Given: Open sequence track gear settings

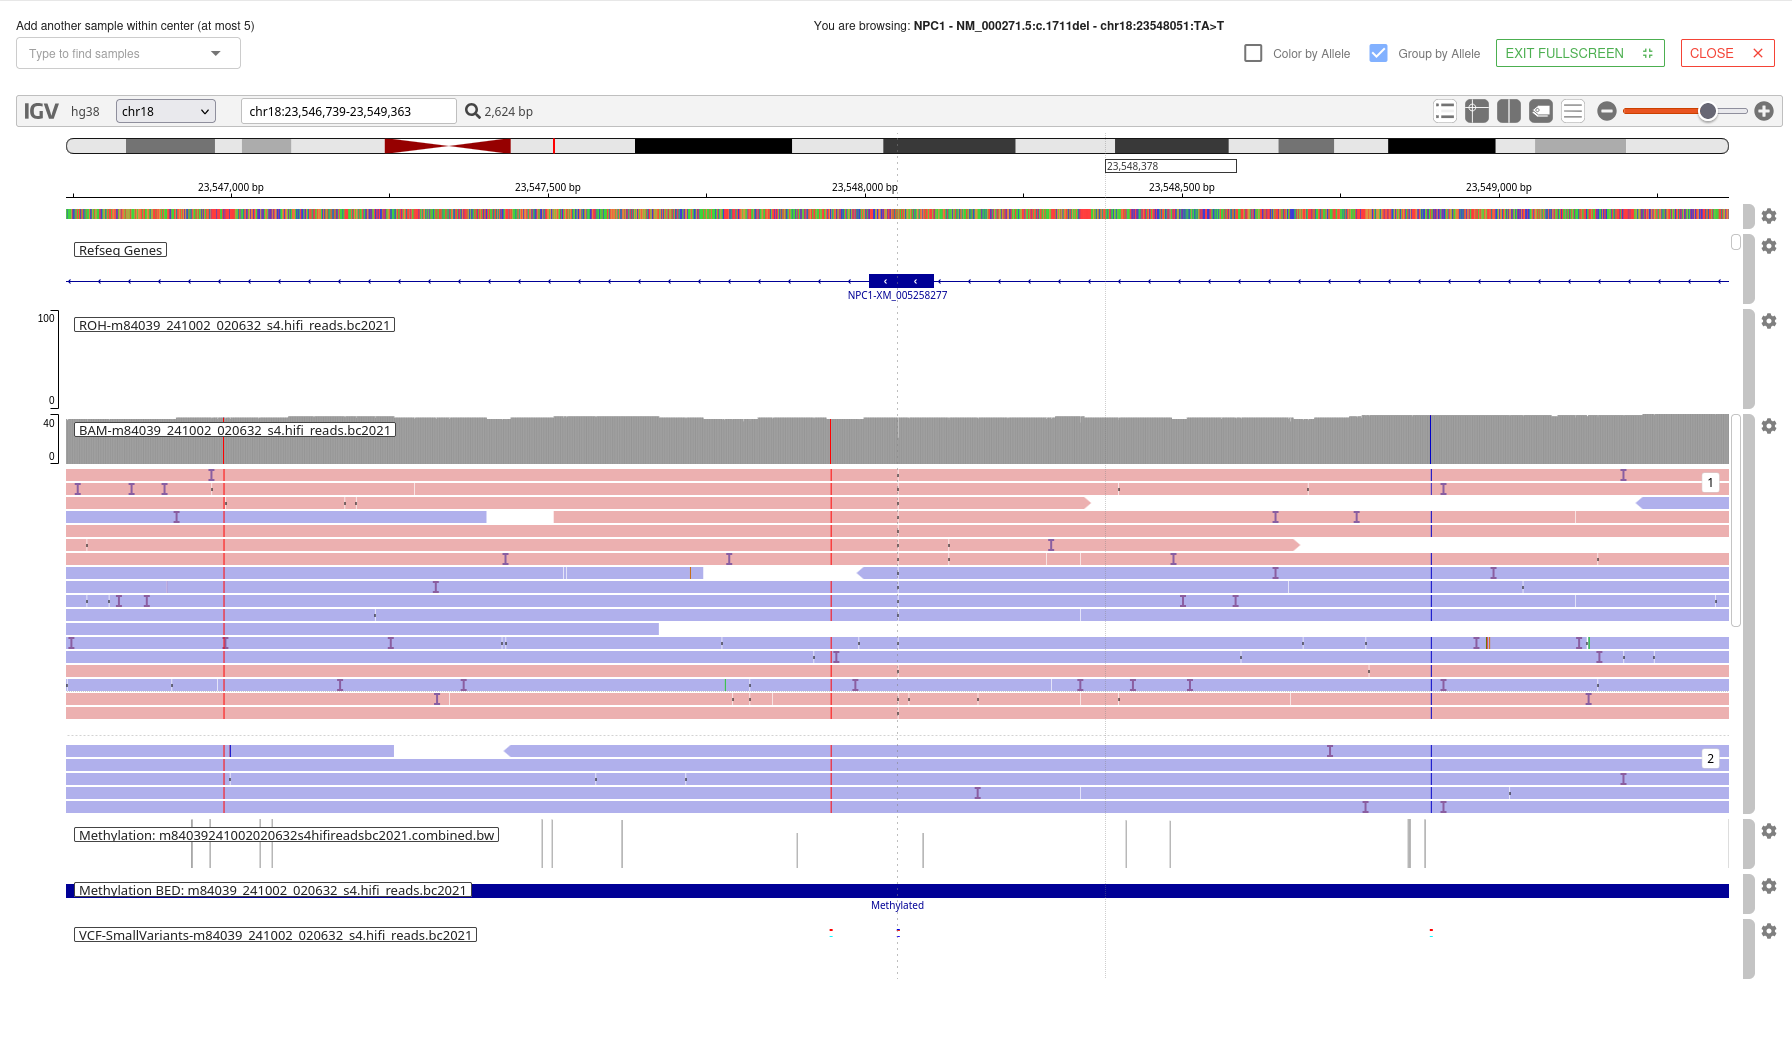Looking at the screenshot, I should (x=1769, y=216).
